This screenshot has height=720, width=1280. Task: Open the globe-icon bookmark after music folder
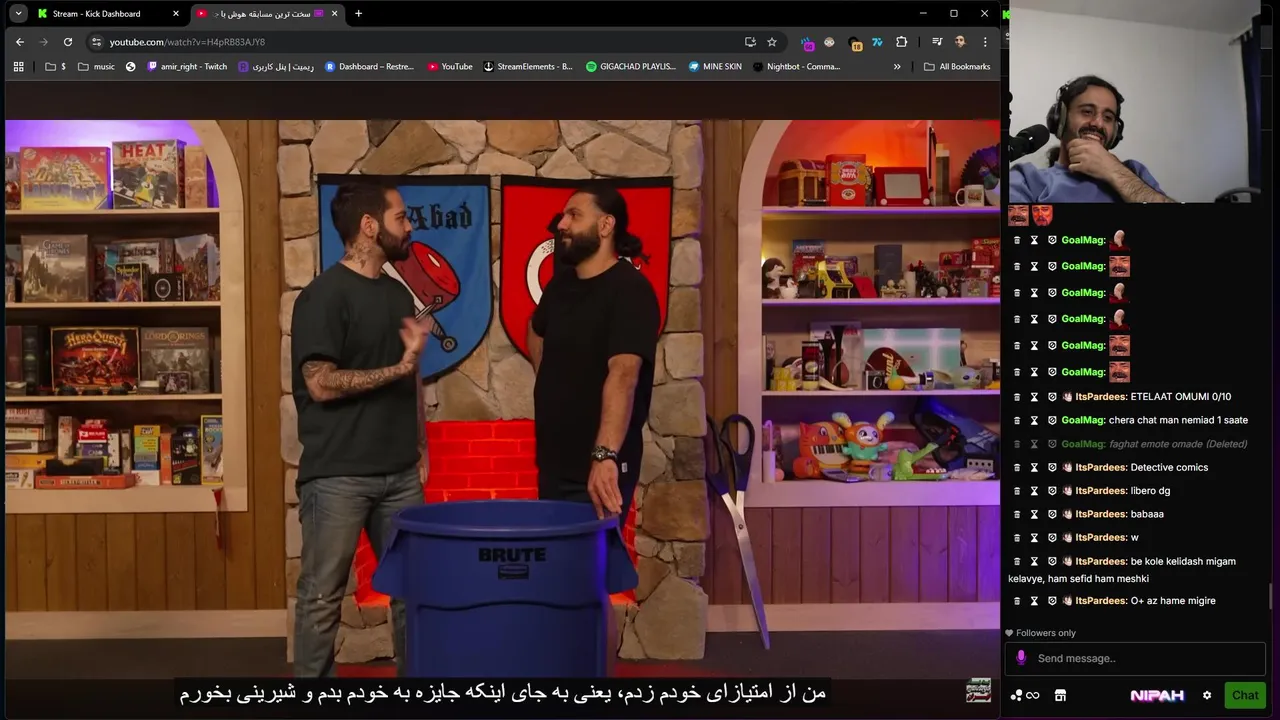tap(130, 67)
